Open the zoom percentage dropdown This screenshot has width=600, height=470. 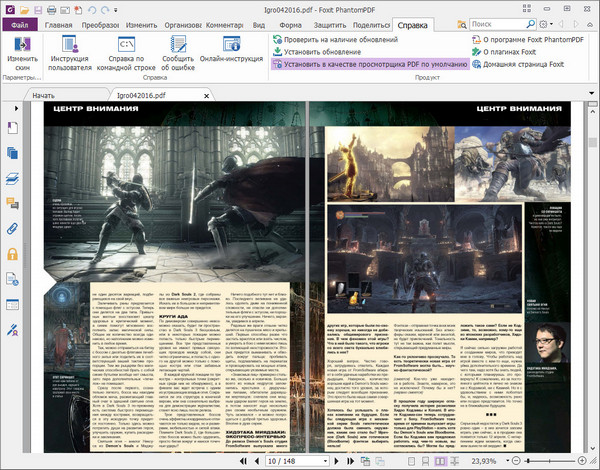(506, 462)
